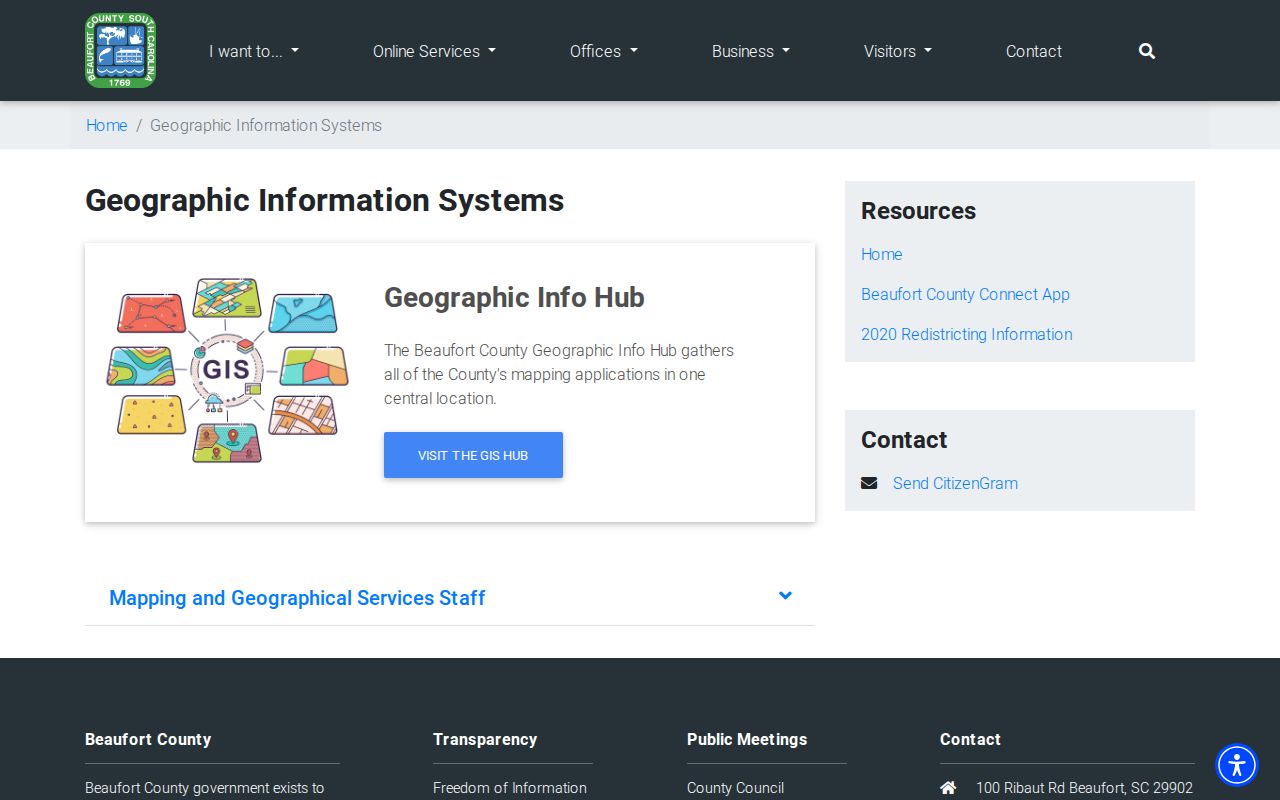Open County Council footer link
Viewport: 1280px width, 800px height.
pos(735,788)
